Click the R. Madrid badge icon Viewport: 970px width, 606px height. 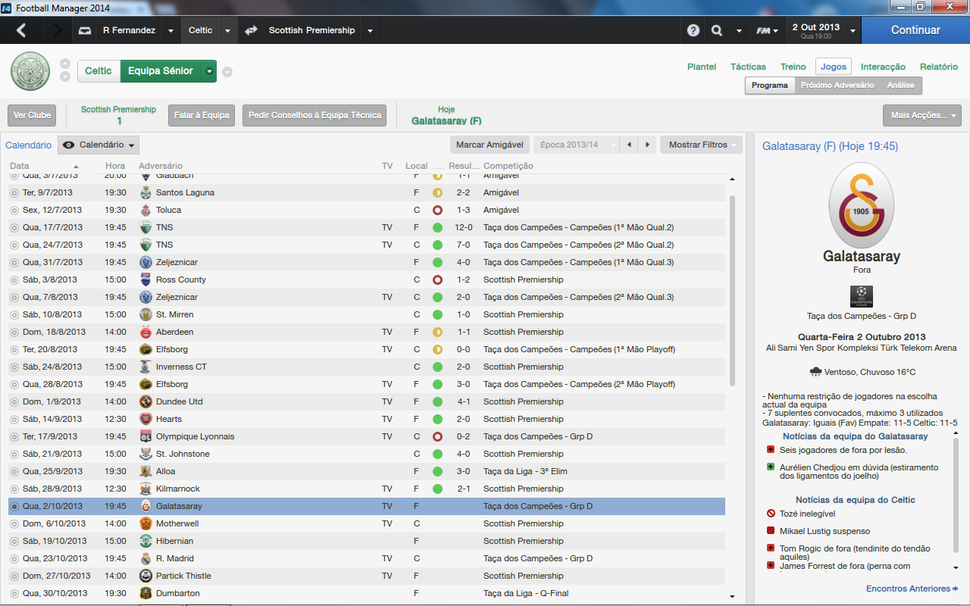[x=145, y=558]
